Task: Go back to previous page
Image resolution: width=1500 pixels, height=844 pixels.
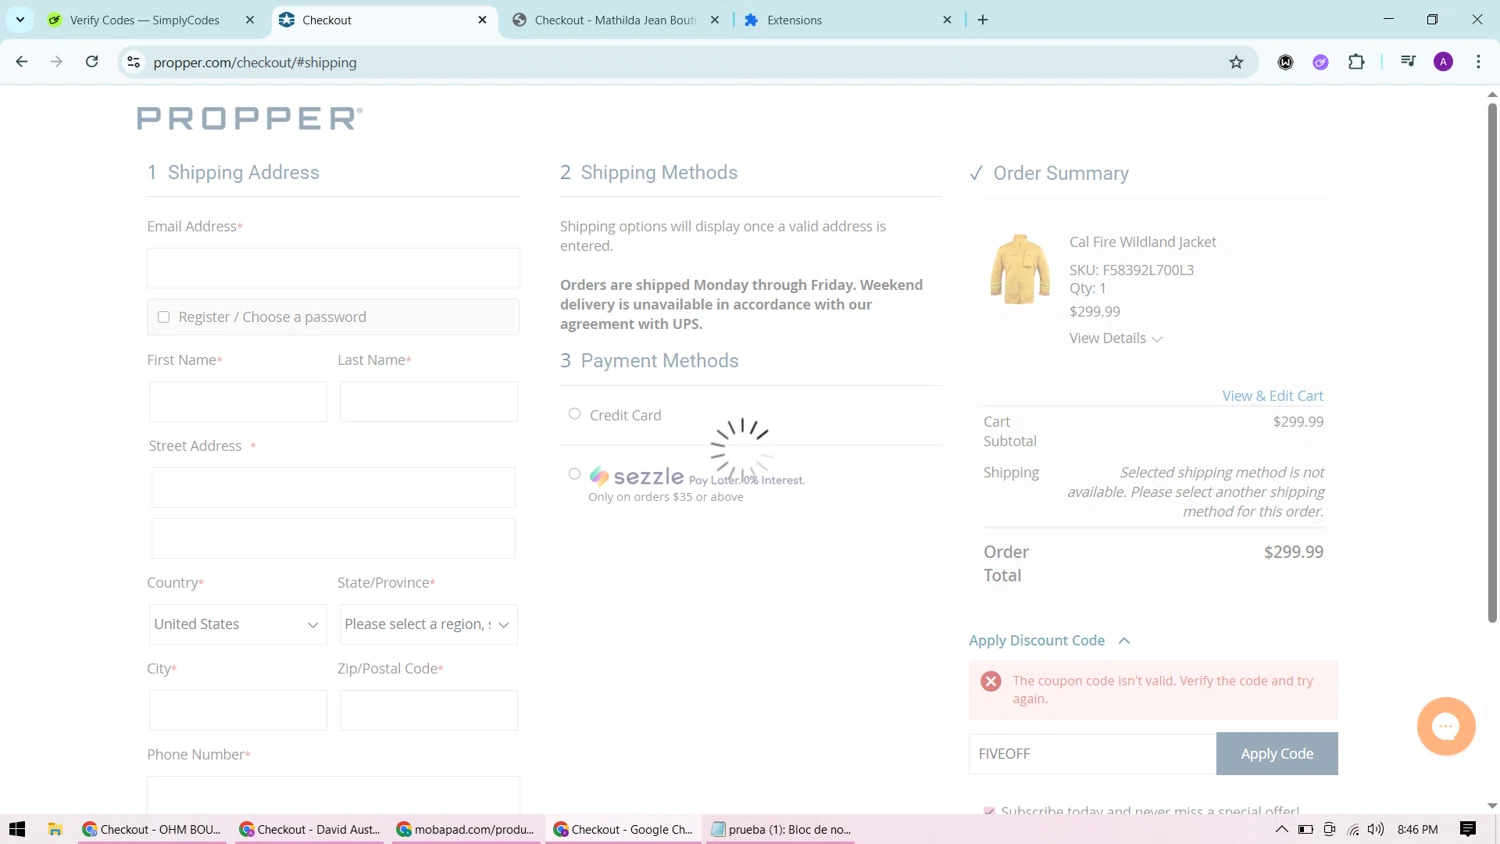Action: (22, 62)
